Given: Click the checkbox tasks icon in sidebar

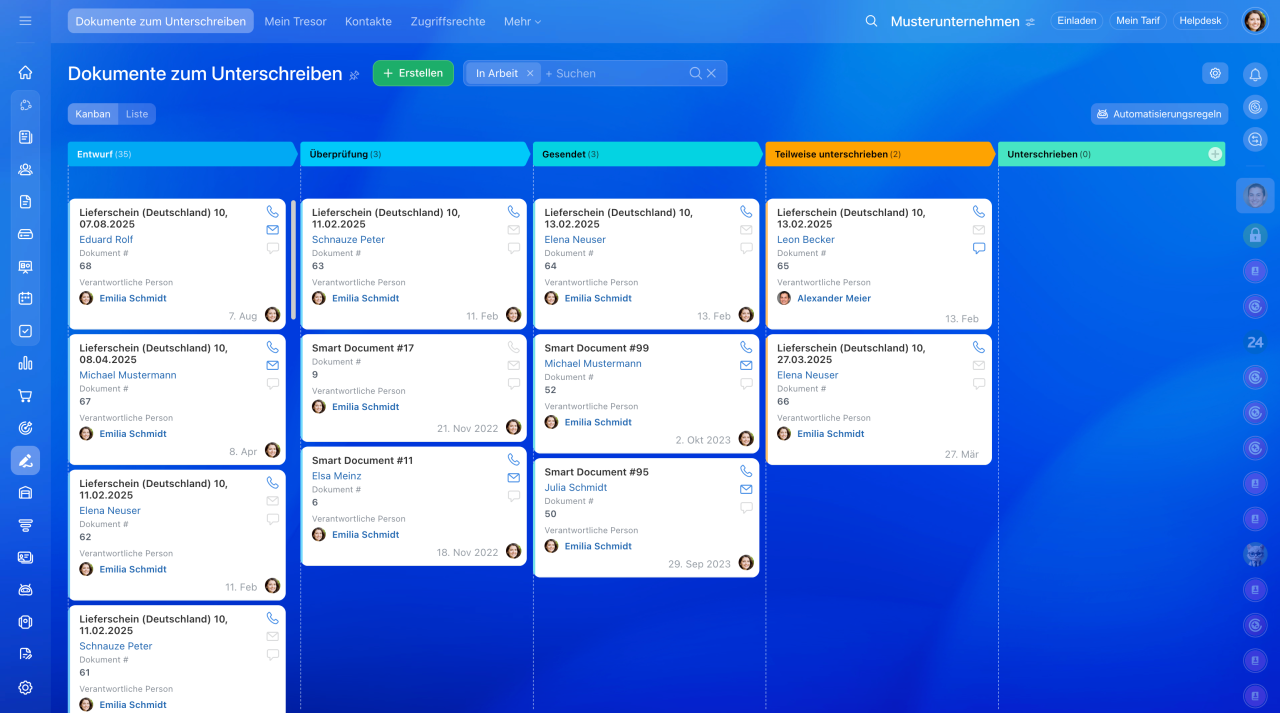Looking at the screenshot, I should [25, 331].
